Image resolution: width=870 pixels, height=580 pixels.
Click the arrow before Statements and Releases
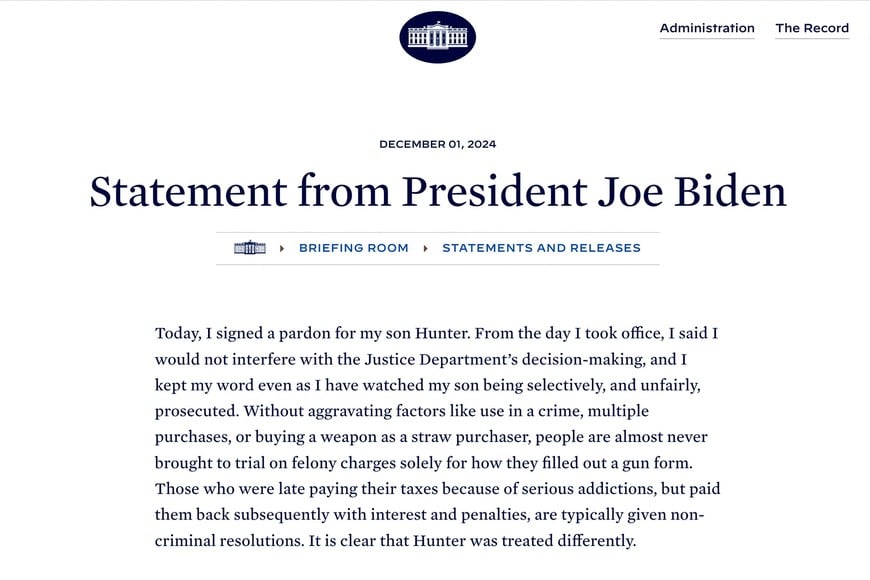(425, 248)
